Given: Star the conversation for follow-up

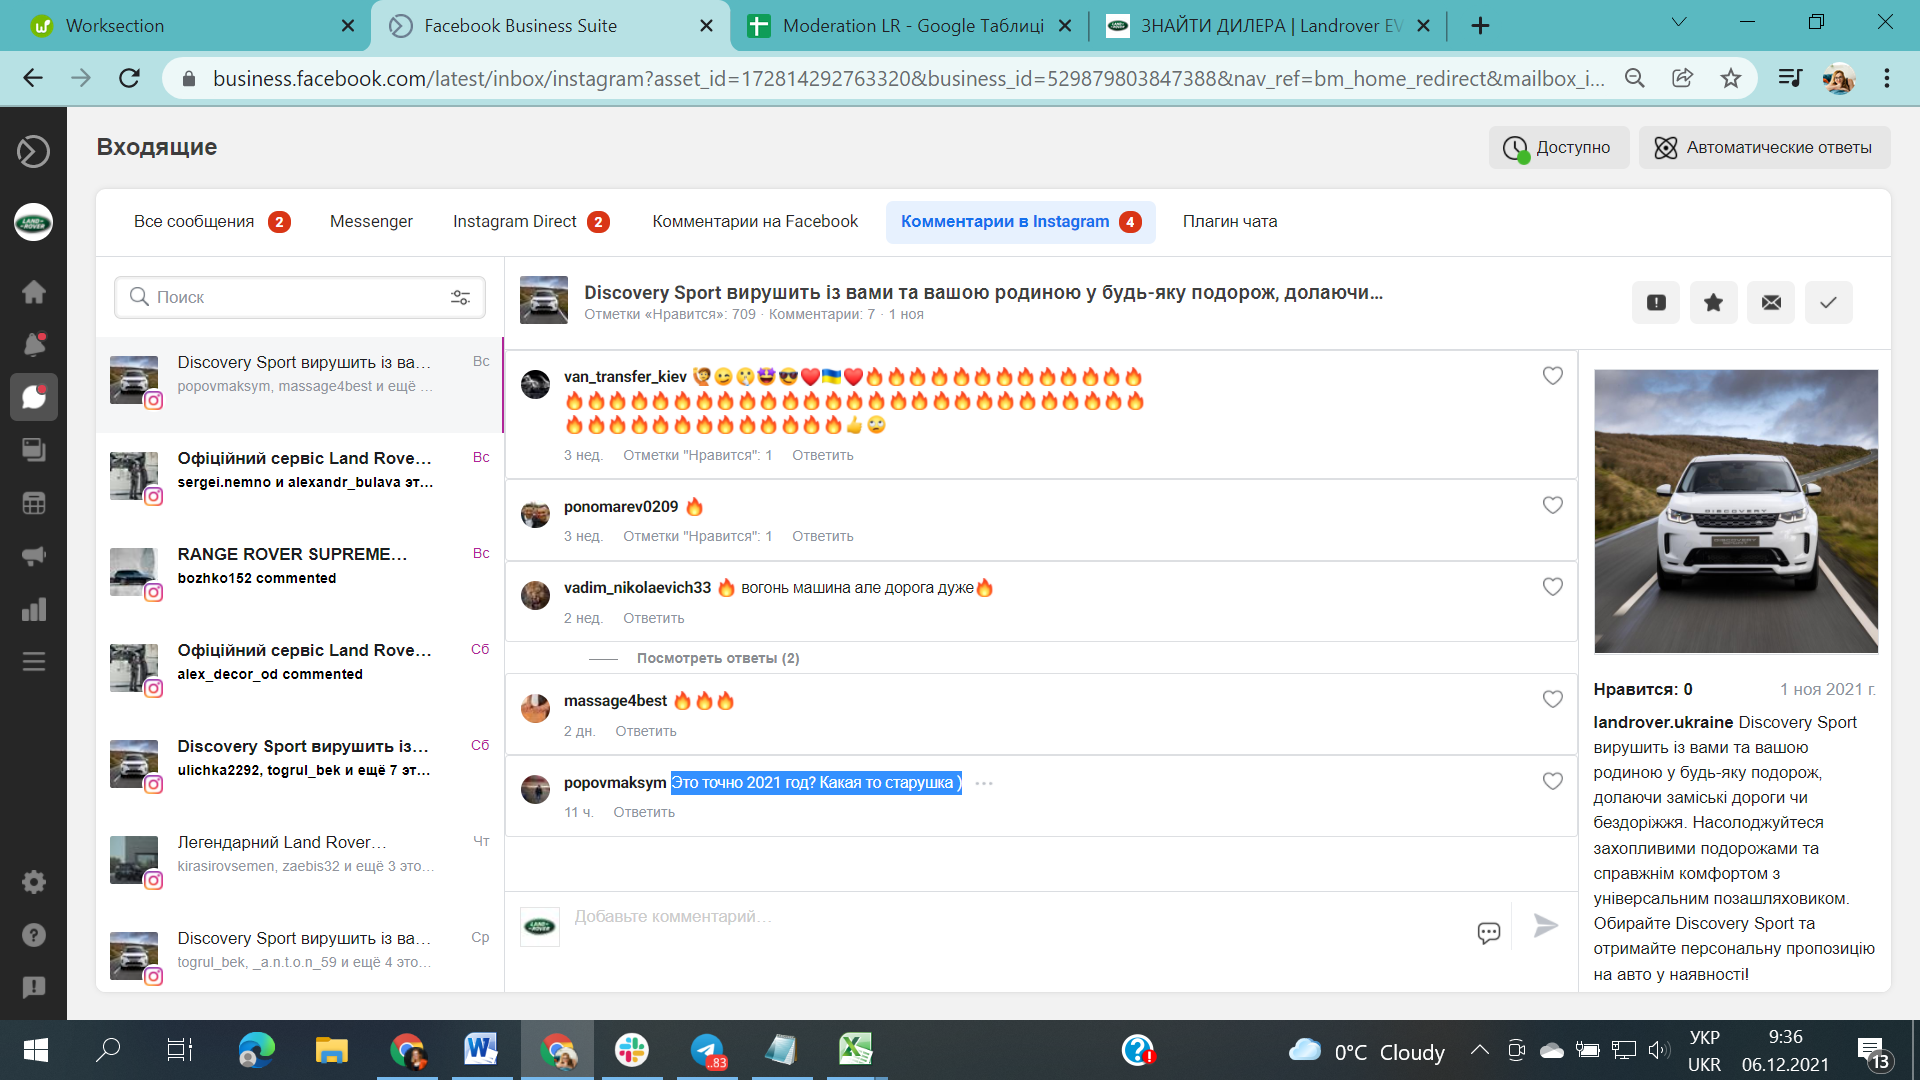Looking at the screenshot, I should pos(1713,303).
